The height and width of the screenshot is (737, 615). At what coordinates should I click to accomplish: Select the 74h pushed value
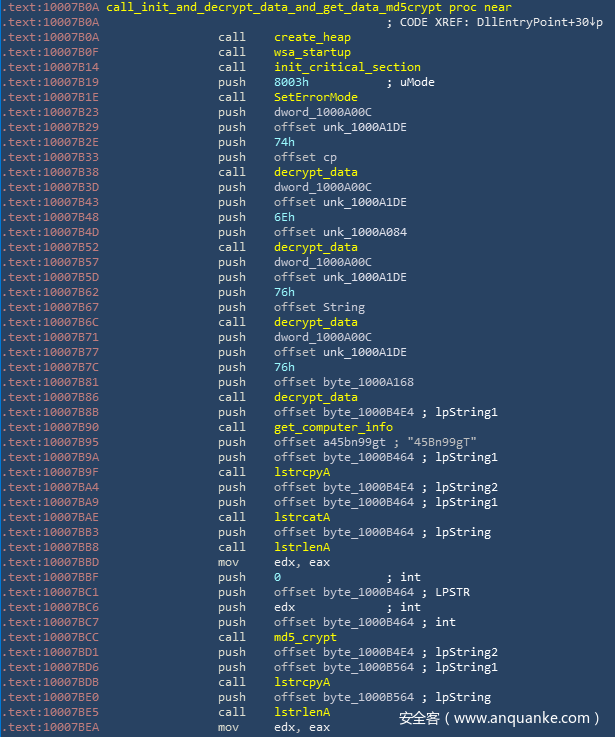click(x=284, y=142)
